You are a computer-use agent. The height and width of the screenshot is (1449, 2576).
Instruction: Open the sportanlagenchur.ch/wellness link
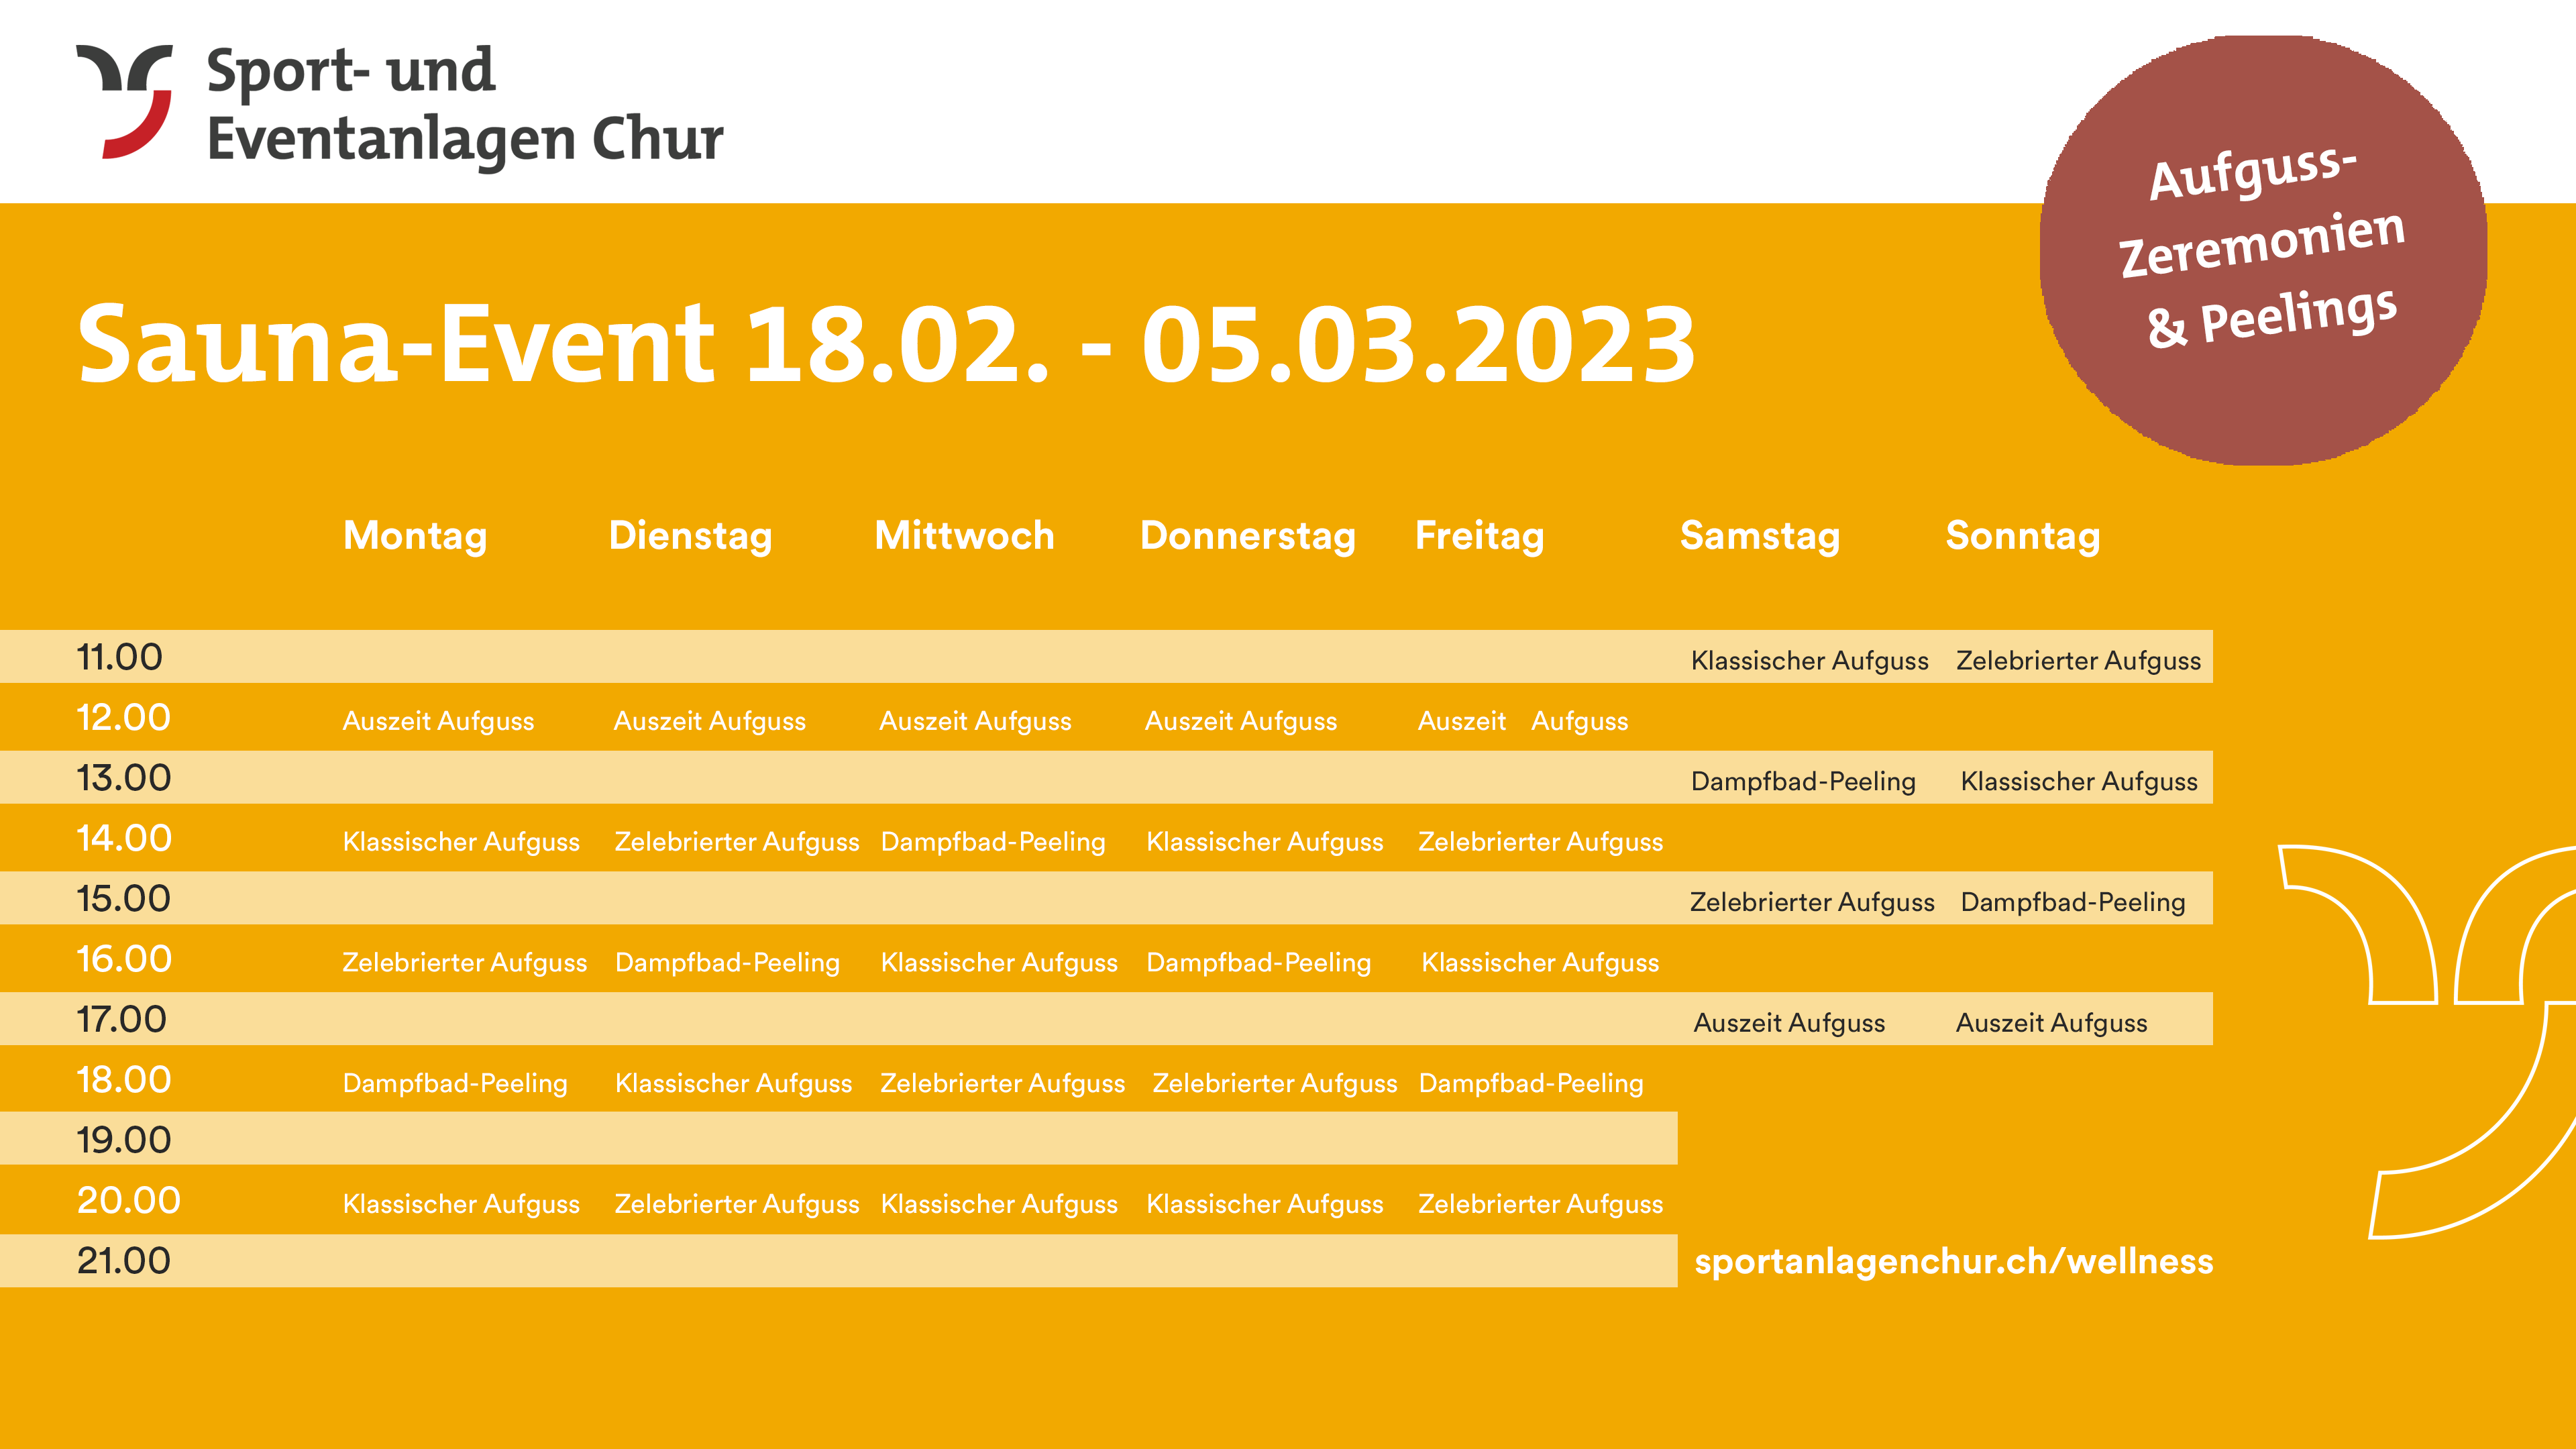point(1954,1262)
